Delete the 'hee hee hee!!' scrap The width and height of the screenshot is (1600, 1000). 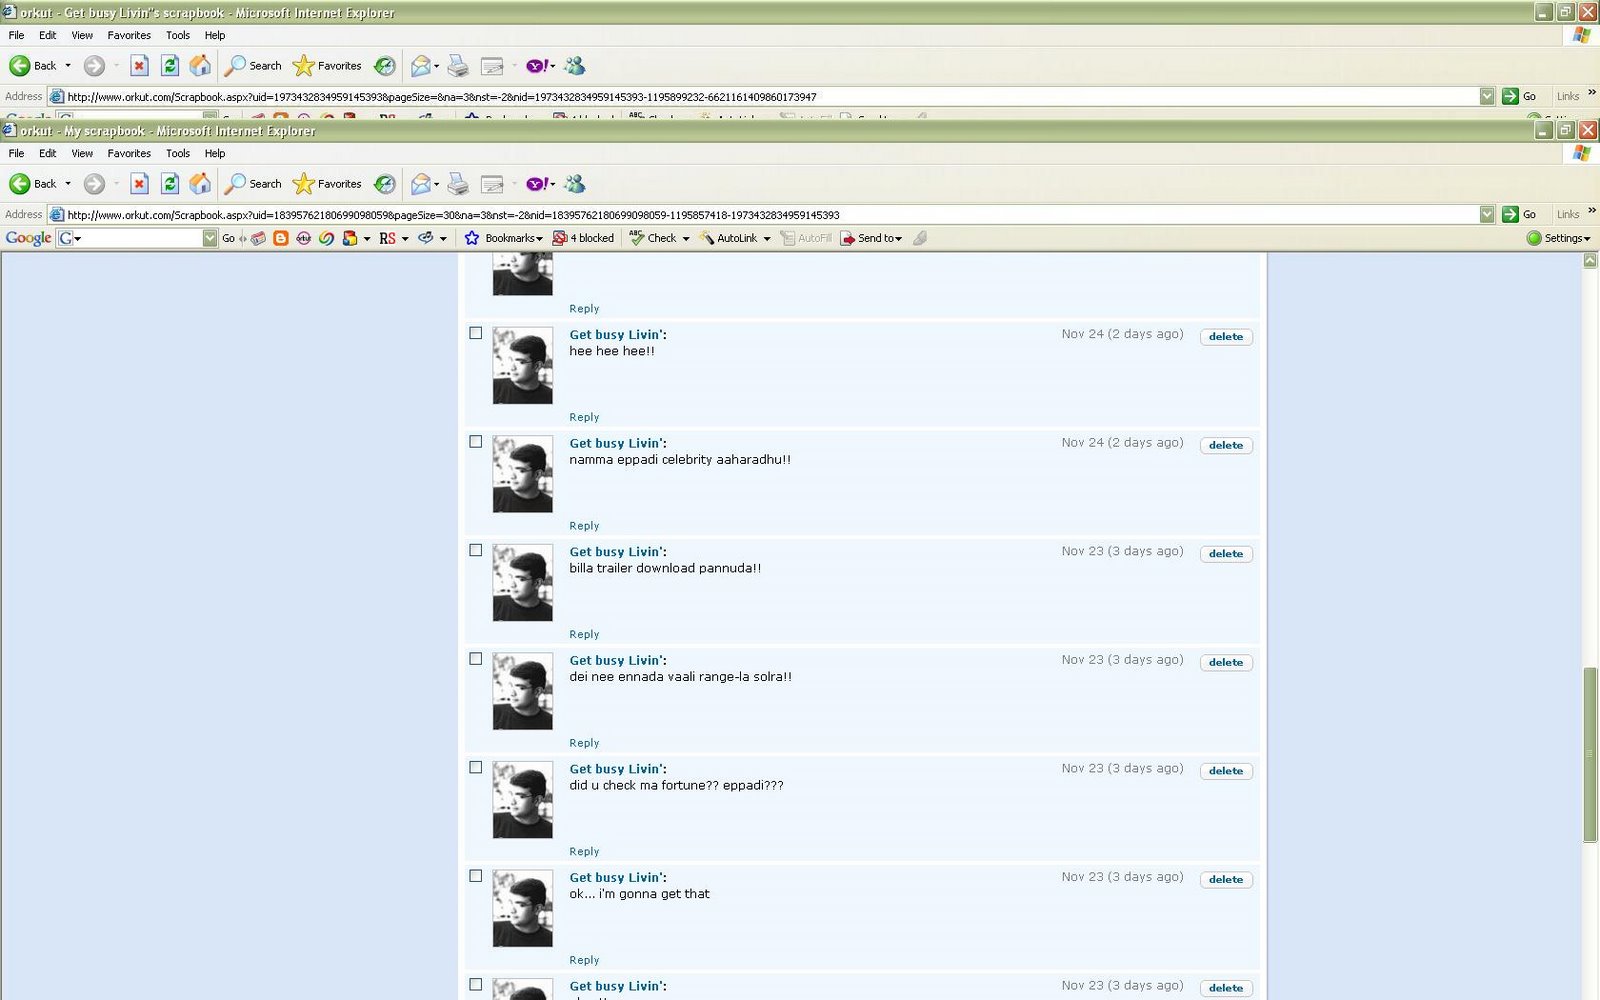click(1226, 337)
